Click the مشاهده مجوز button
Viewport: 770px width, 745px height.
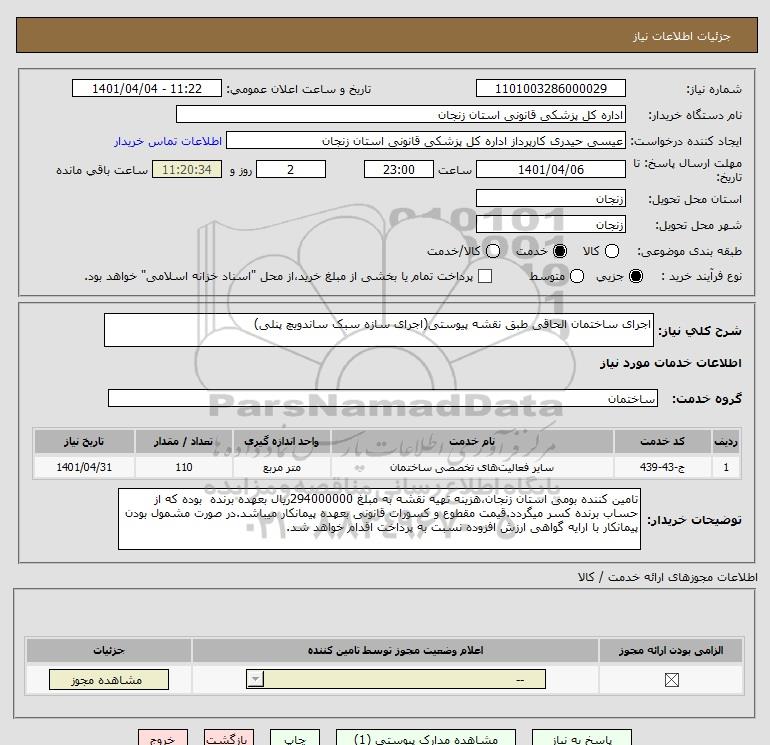click(x=109, y=680)
